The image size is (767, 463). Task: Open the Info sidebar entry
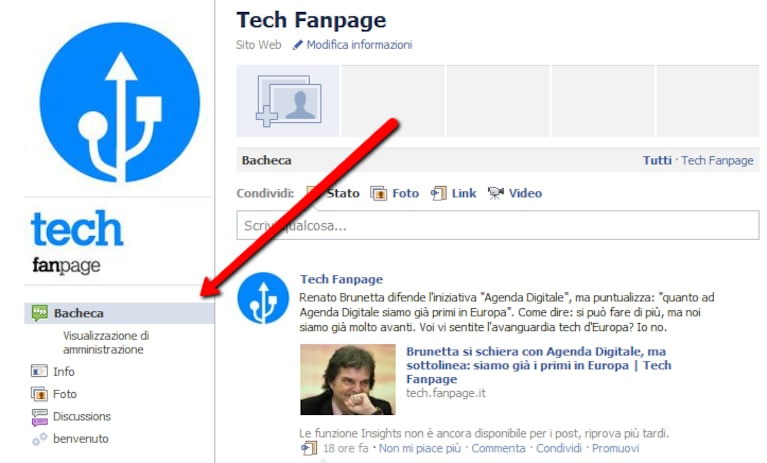64,372
